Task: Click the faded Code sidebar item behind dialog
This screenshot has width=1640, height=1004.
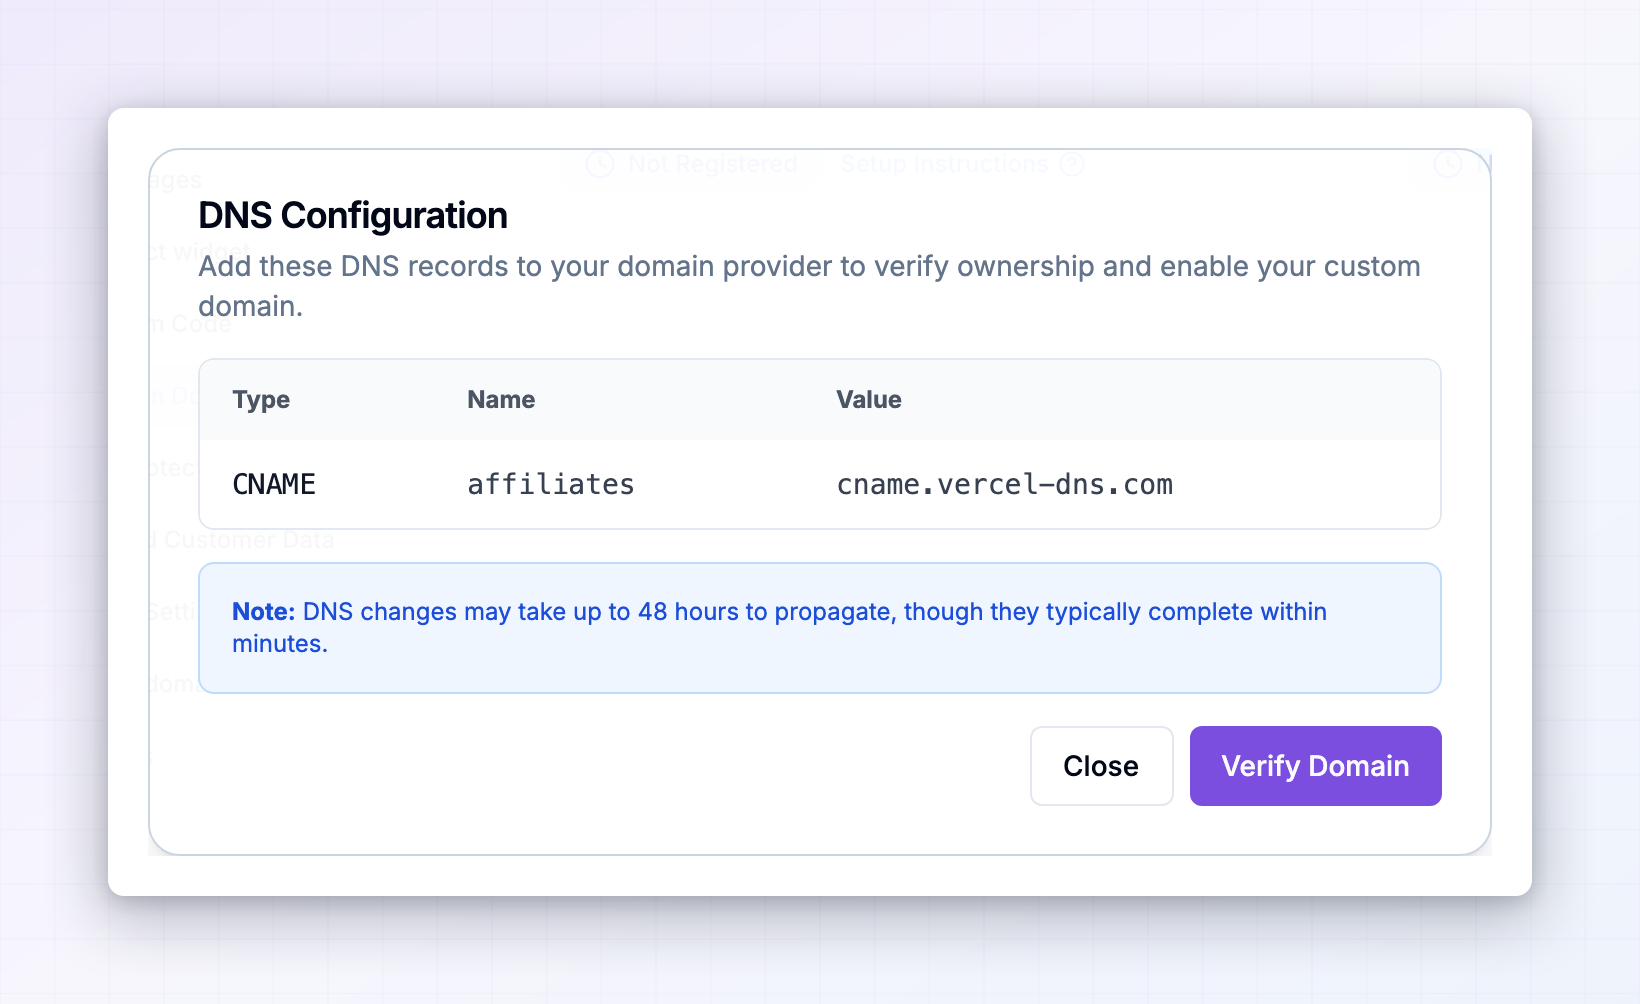Action: tap(201, 324)
